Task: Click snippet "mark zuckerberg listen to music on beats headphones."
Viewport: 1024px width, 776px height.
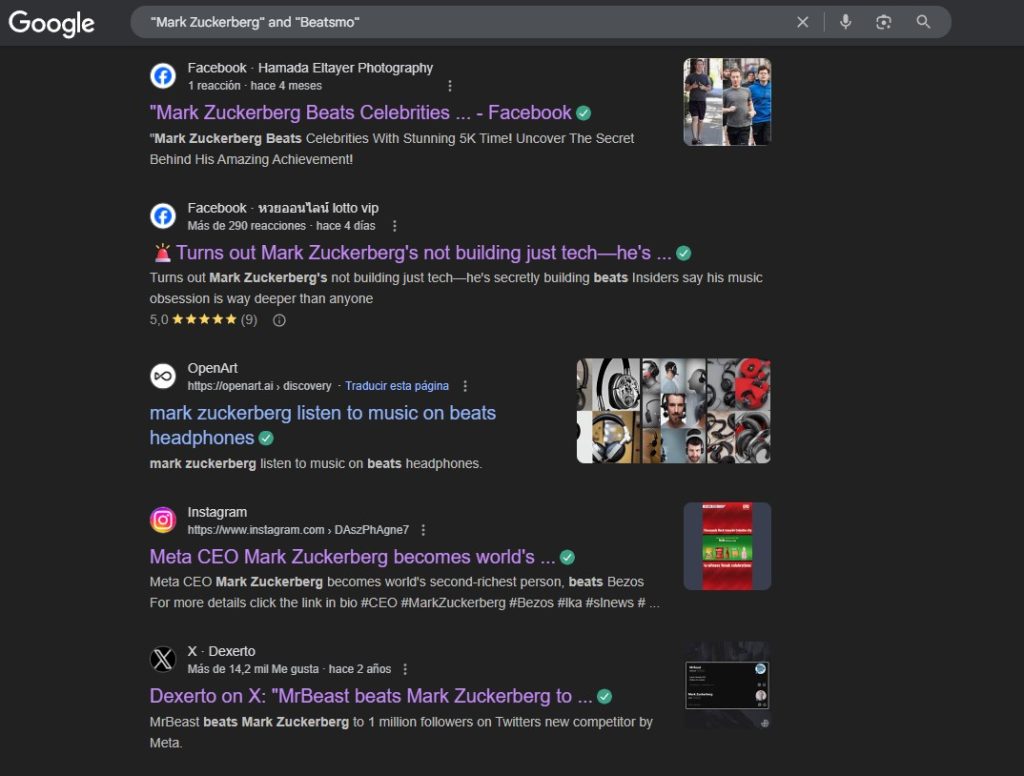Action: coord(315,463)
